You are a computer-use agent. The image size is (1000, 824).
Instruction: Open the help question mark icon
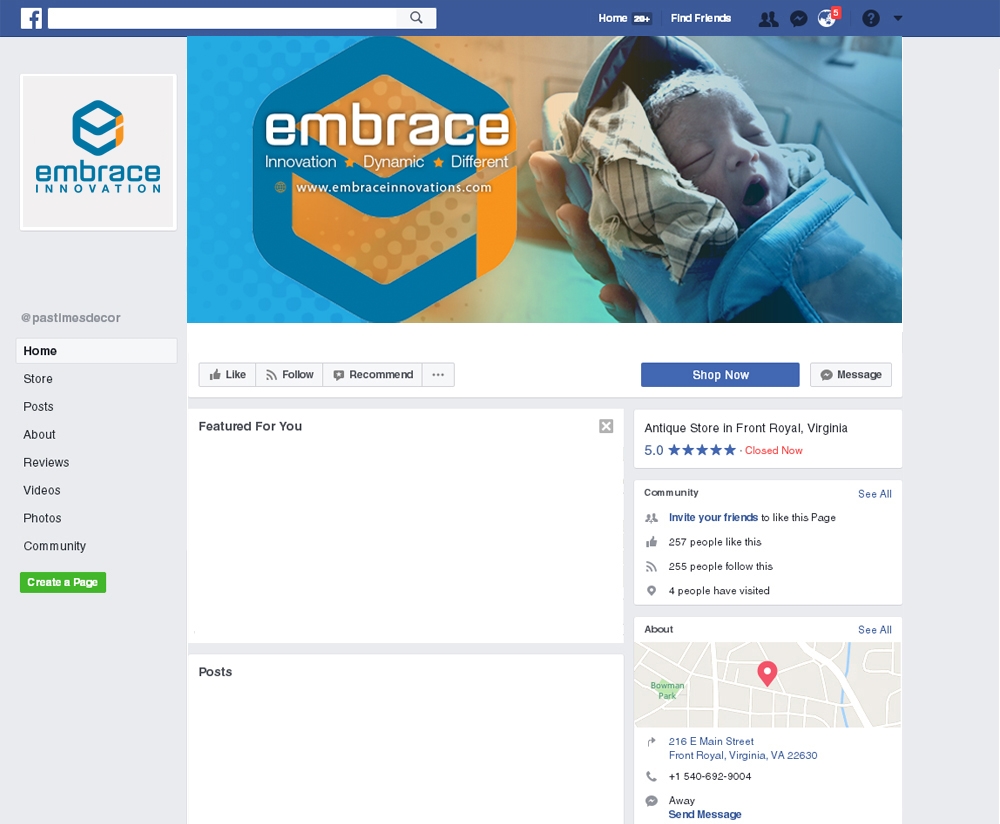coord(871,18)
